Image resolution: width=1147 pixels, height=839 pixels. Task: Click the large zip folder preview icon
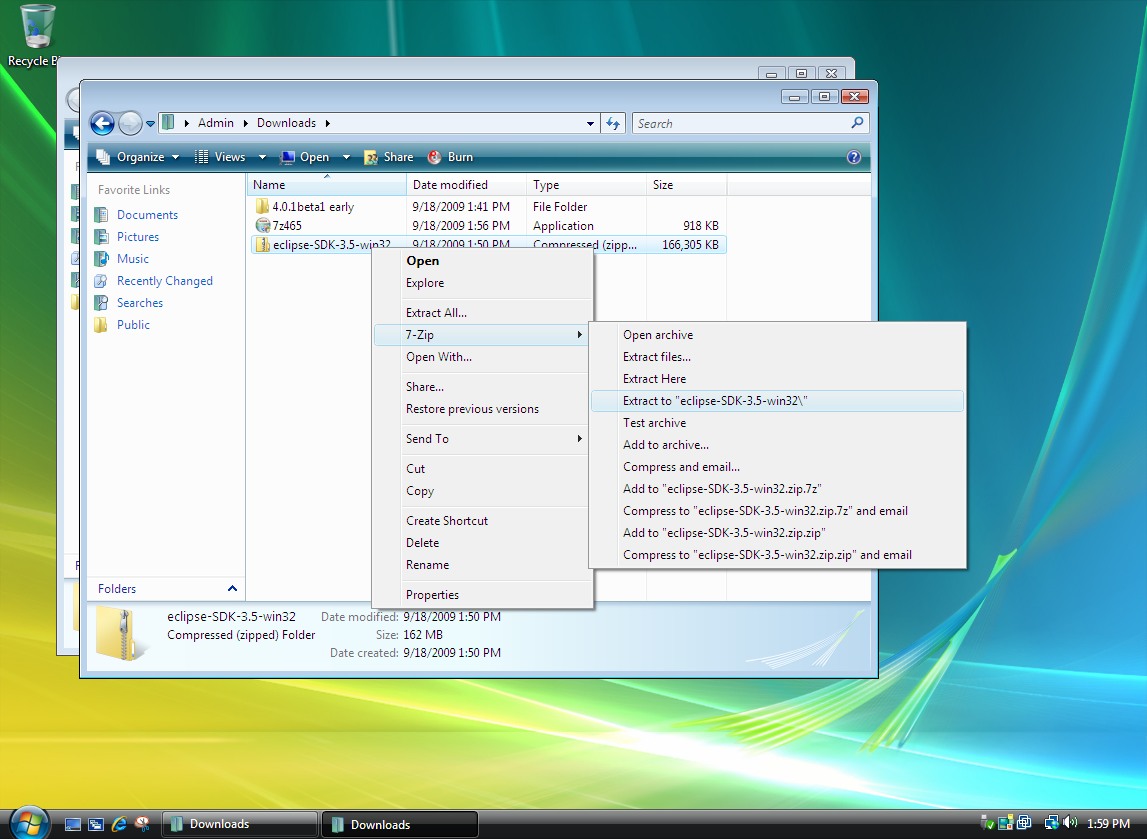point(121,633)
